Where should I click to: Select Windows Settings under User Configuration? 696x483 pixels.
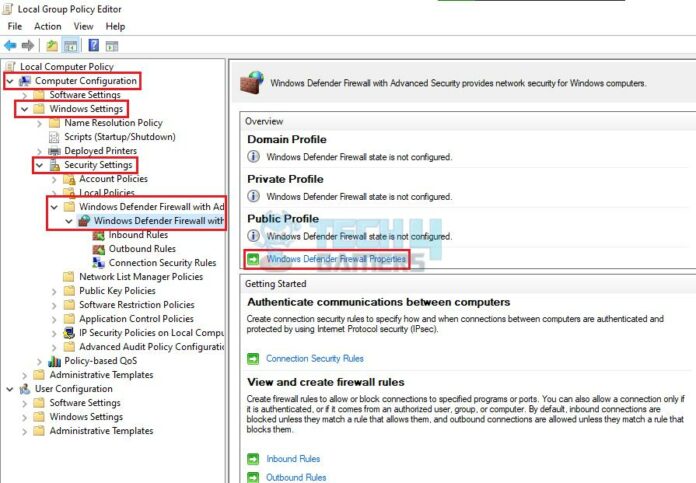pos(86,417)
